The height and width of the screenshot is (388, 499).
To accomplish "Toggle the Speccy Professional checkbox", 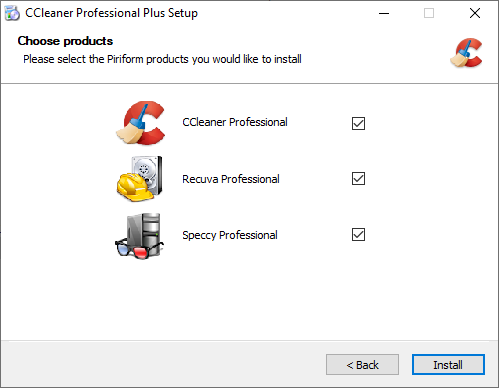I will tap(358, 235).
